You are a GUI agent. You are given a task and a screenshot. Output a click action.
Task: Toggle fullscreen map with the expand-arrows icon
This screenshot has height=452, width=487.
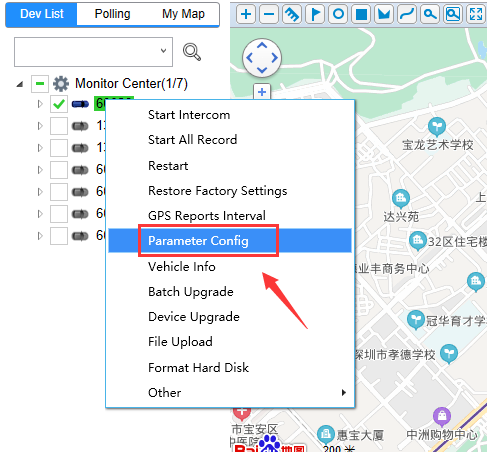tap(476, 14)
